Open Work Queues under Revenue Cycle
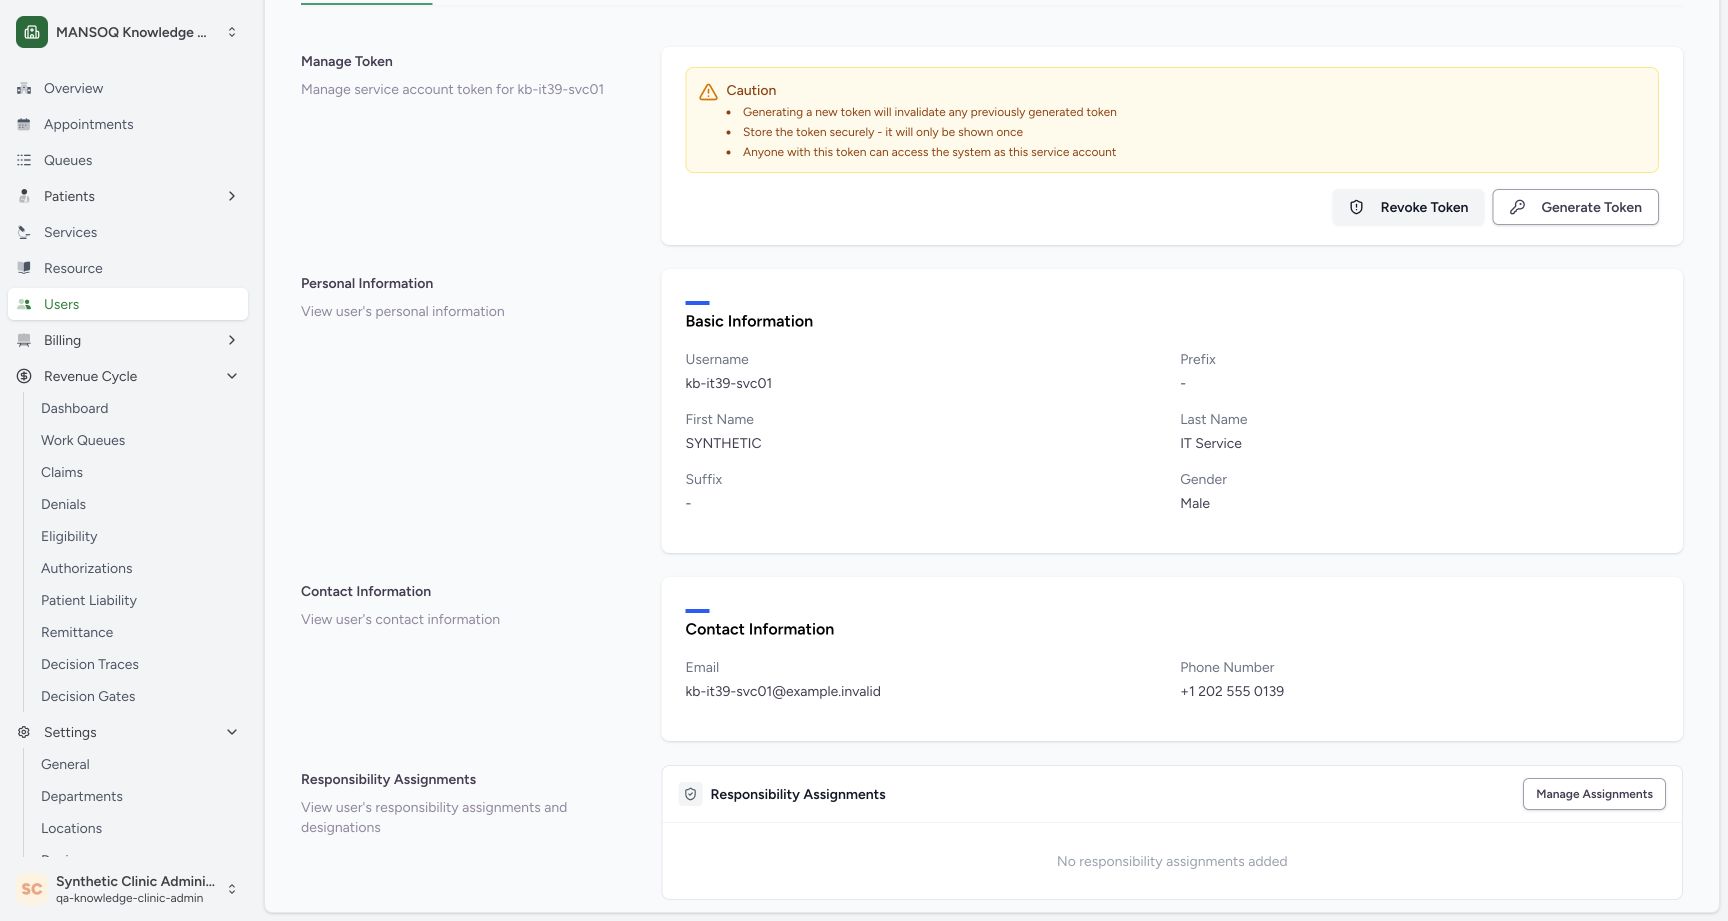This screenshot has width=1728, height=921. (83, 440)
